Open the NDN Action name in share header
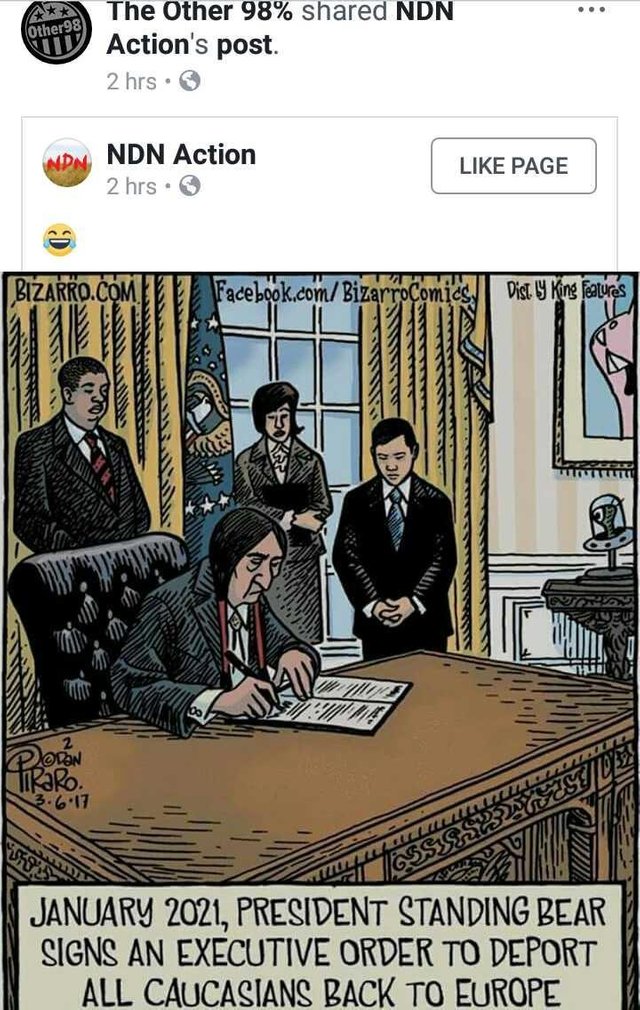Image resolution: width=640 pixels, height=1010 pixels. (x=280, y=28)
